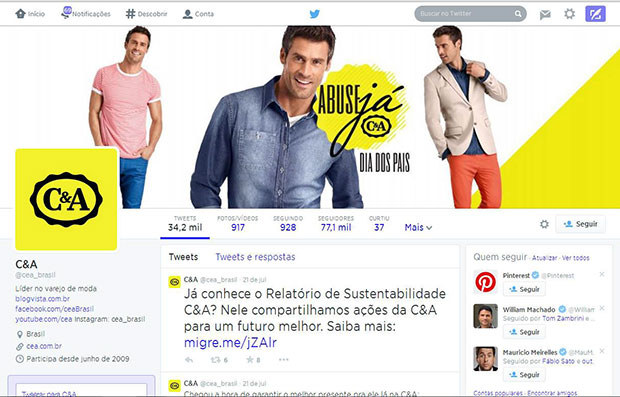Open Seguindo count tab
This screenshot has width=620, height=397.
[288, 224]
